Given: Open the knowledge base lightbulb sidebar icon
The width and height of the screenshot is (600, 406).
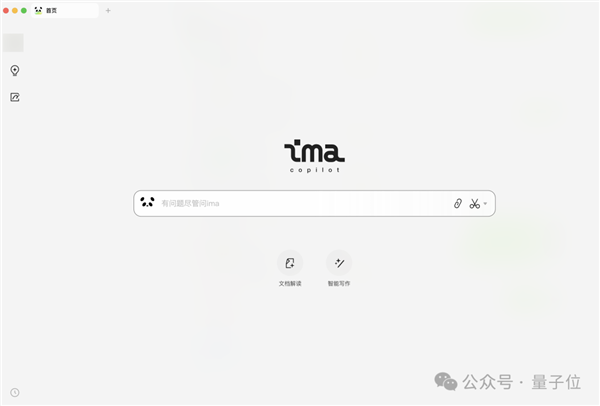Looking at the screenshot, I should [x=15, y=70].
